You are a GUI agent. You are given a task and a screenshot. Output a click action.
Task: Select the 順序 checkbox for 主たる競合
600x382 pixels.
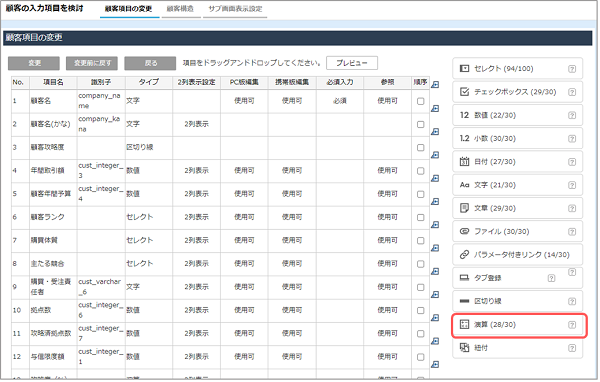coord(421,264)
